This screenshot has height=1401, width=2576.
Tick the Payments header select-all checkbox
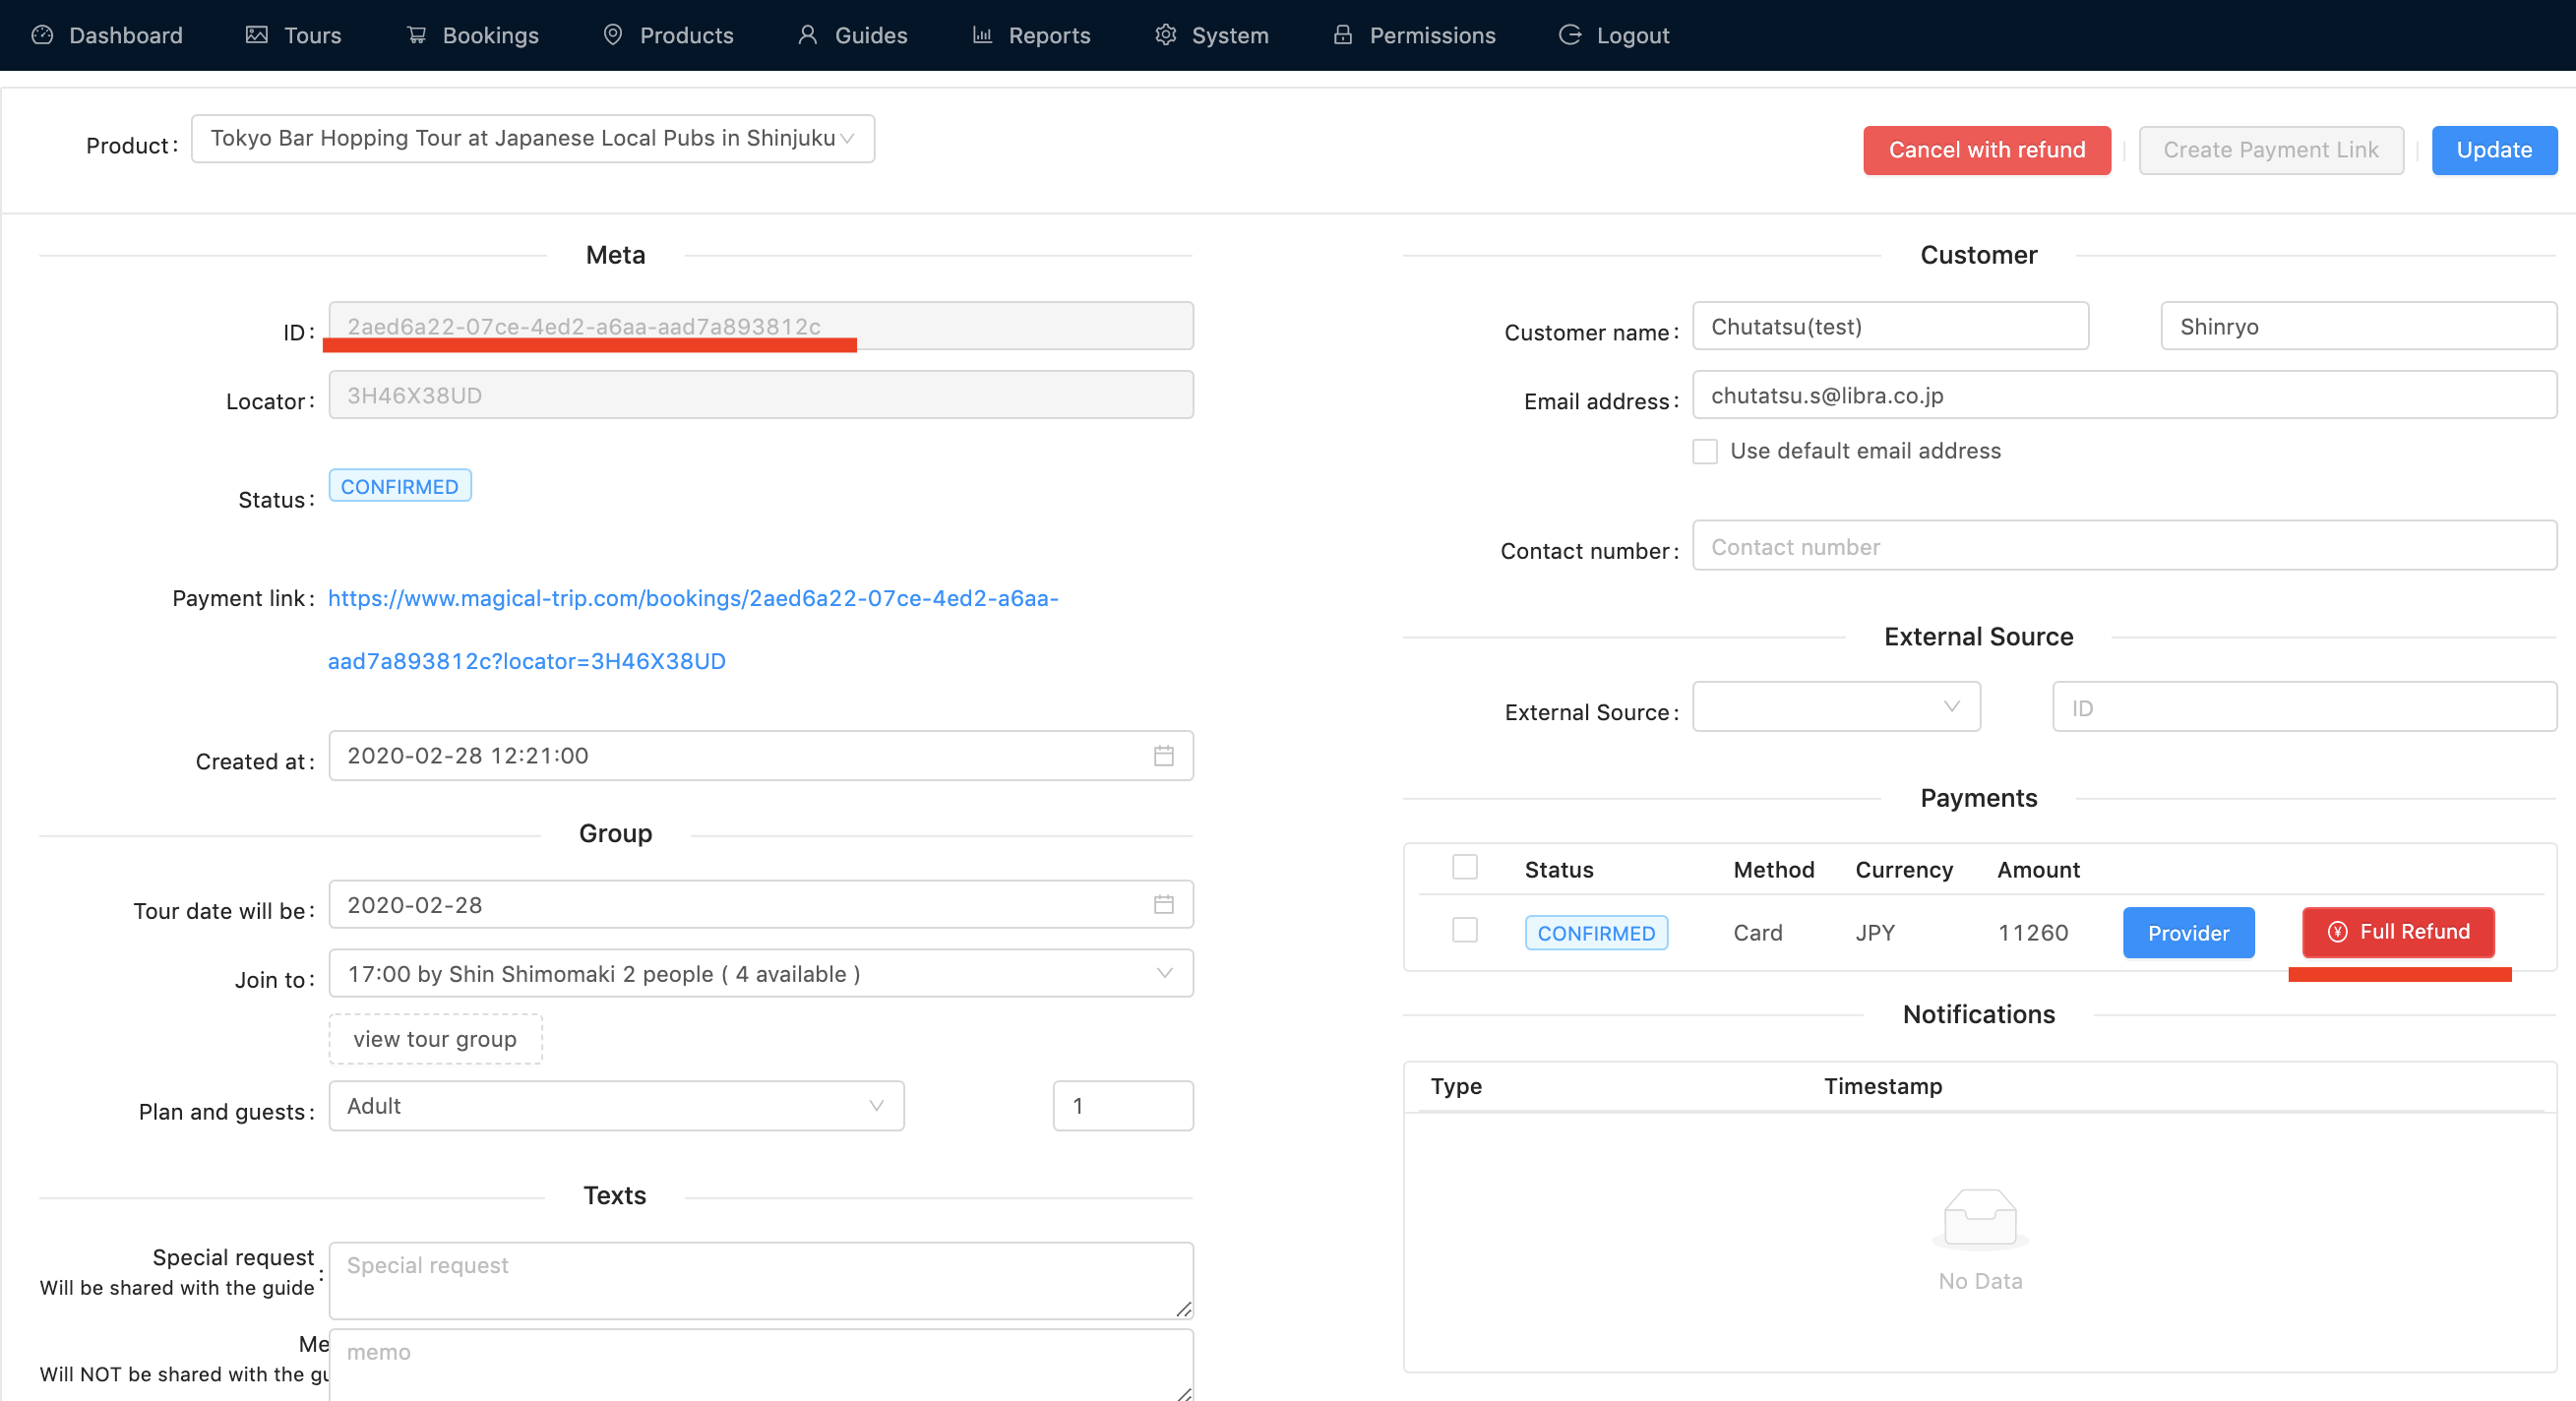(x=1464, y=867)
